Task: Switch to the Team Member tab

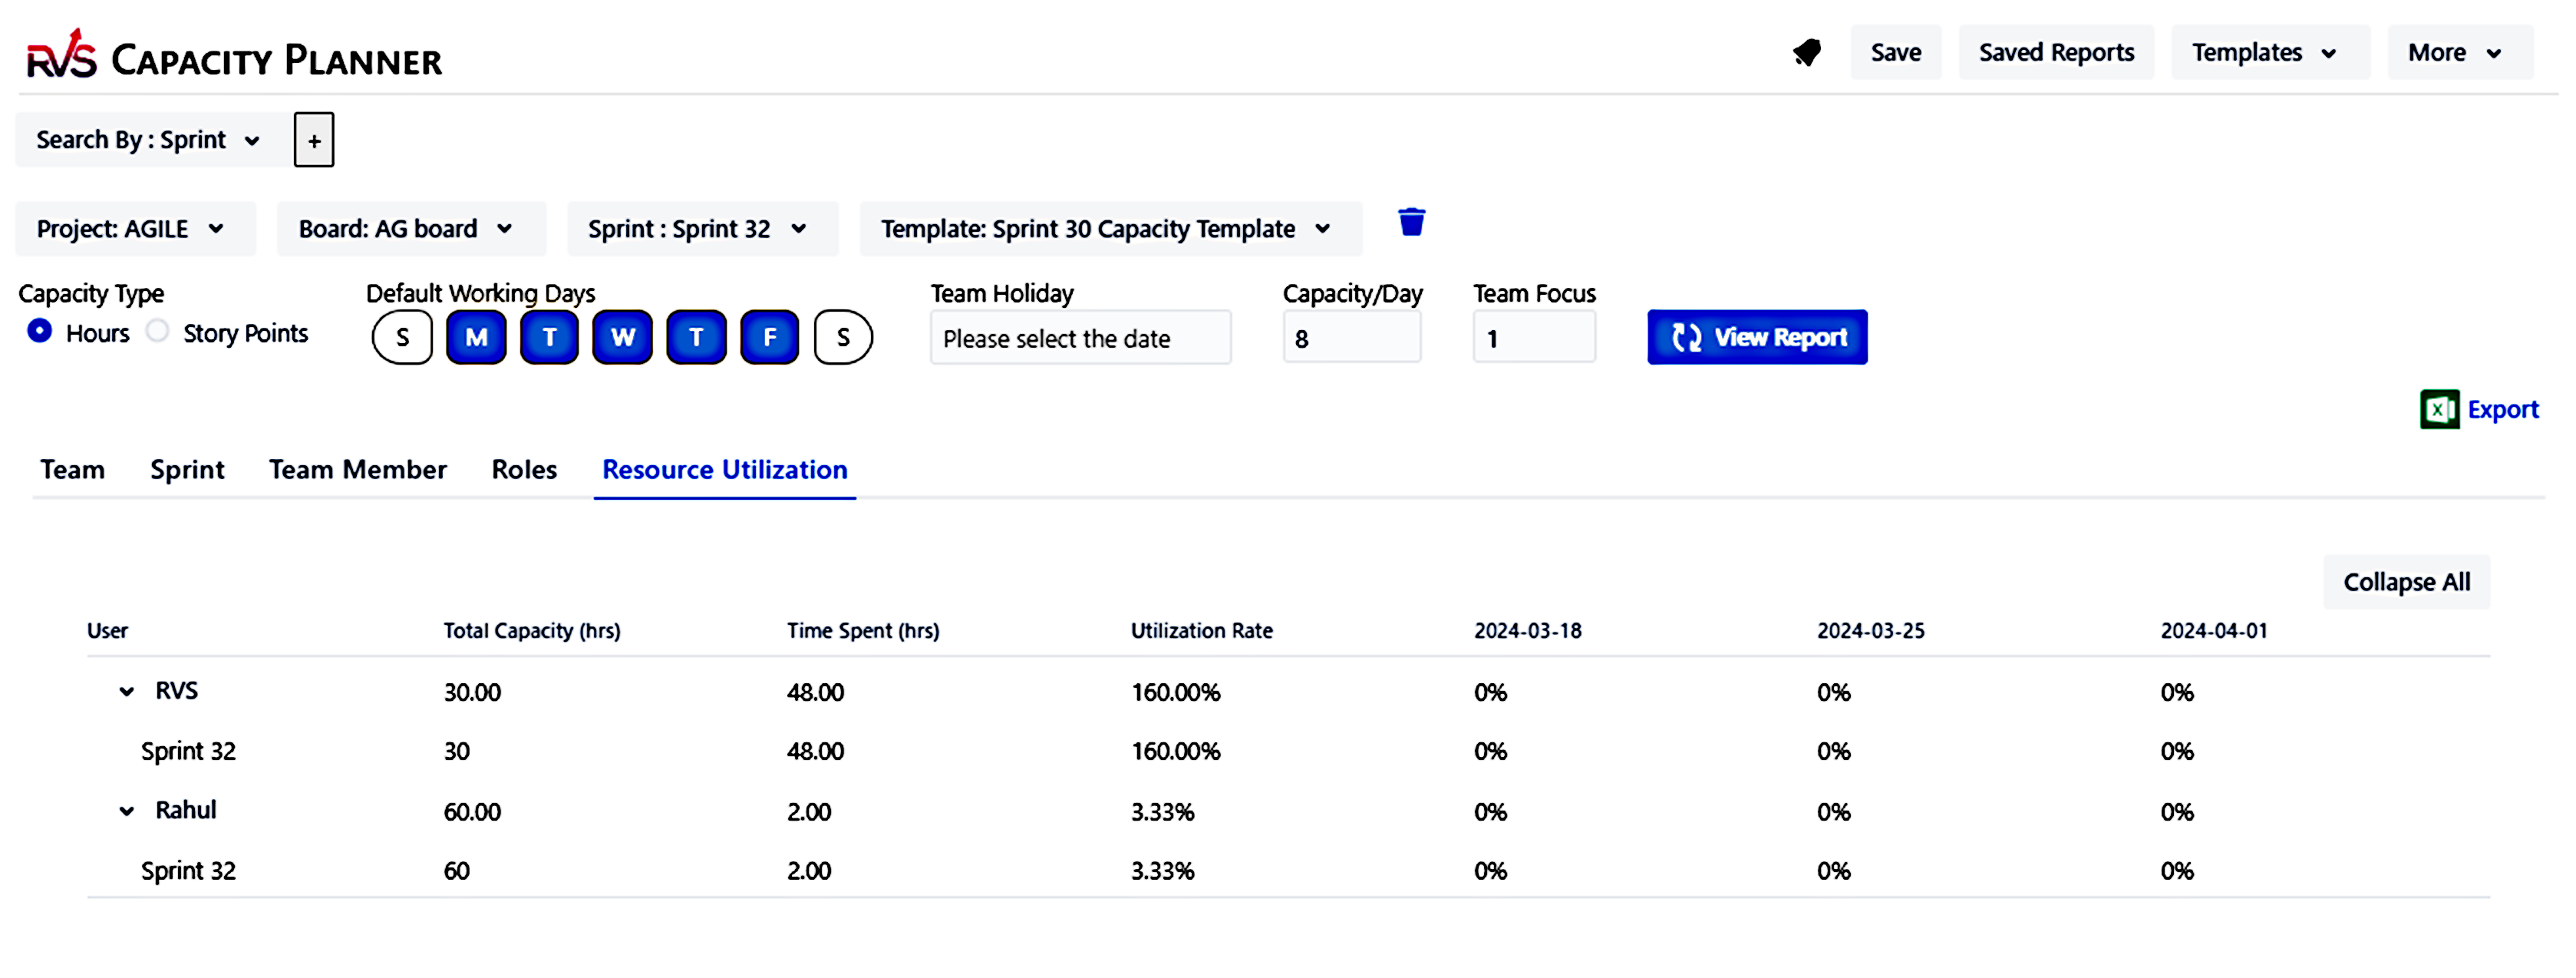Action: [x=357, y=469]
